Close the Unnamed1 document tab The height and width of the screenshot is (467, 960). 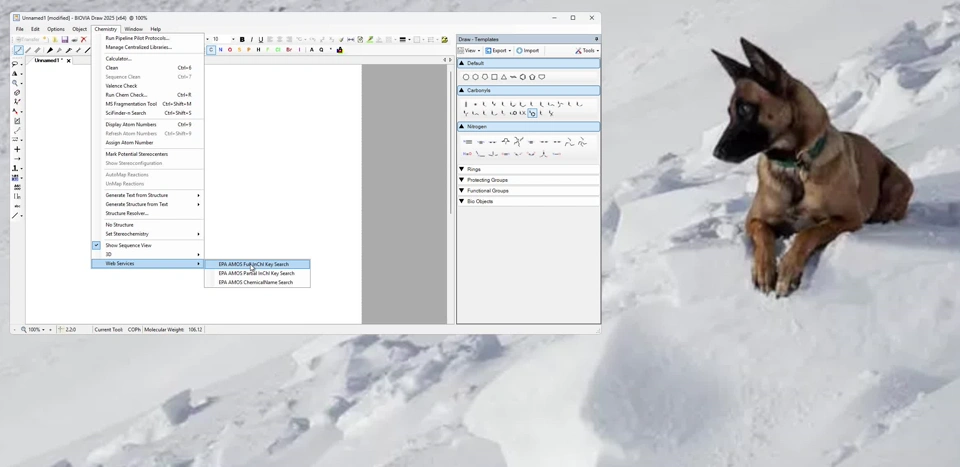tap(68, 60)
